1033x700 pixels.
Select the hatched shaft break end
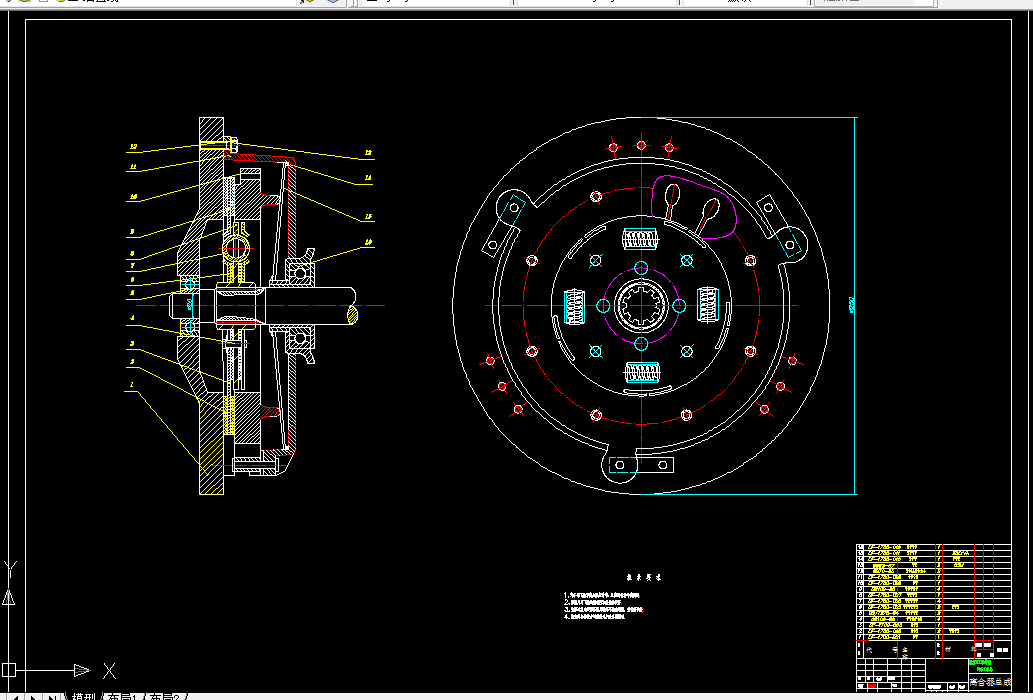click(x=352, y=315)
